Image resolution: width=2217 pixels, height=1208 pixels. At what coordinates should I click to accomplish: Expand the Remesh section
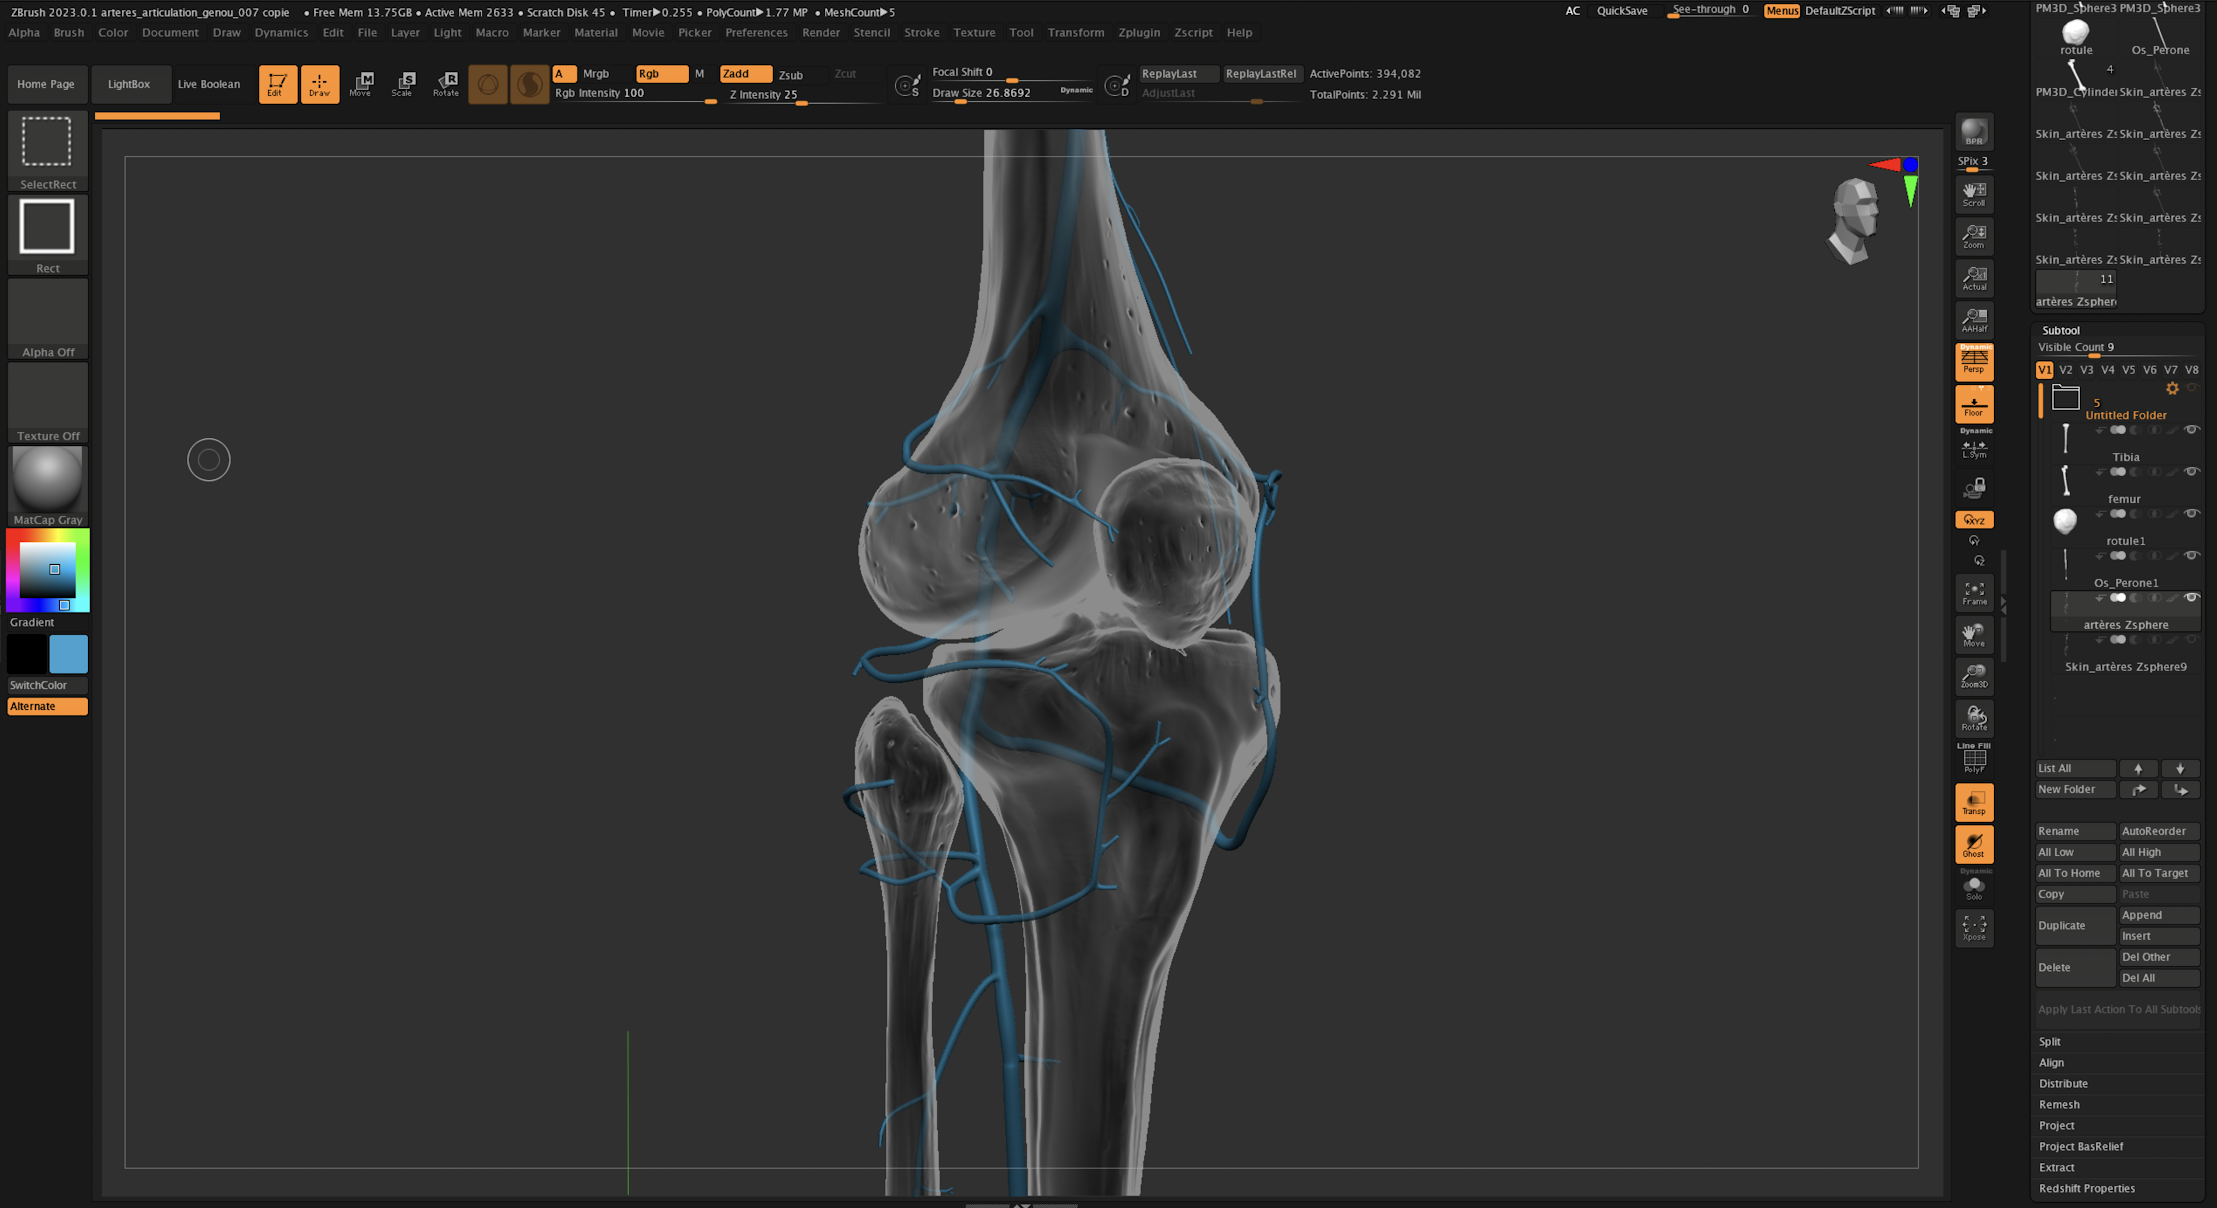pos(2059,1104)
